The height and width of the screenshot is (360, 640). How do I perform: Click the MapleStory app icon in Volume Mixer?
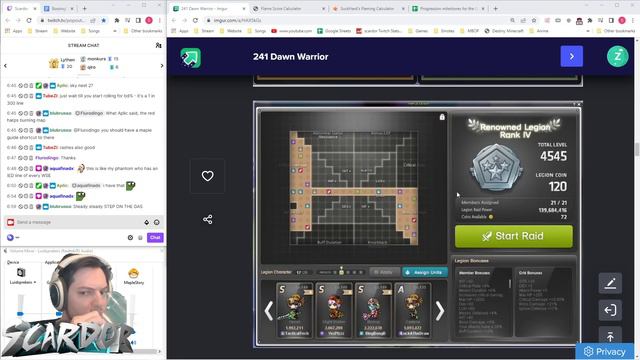pos(133,273)
